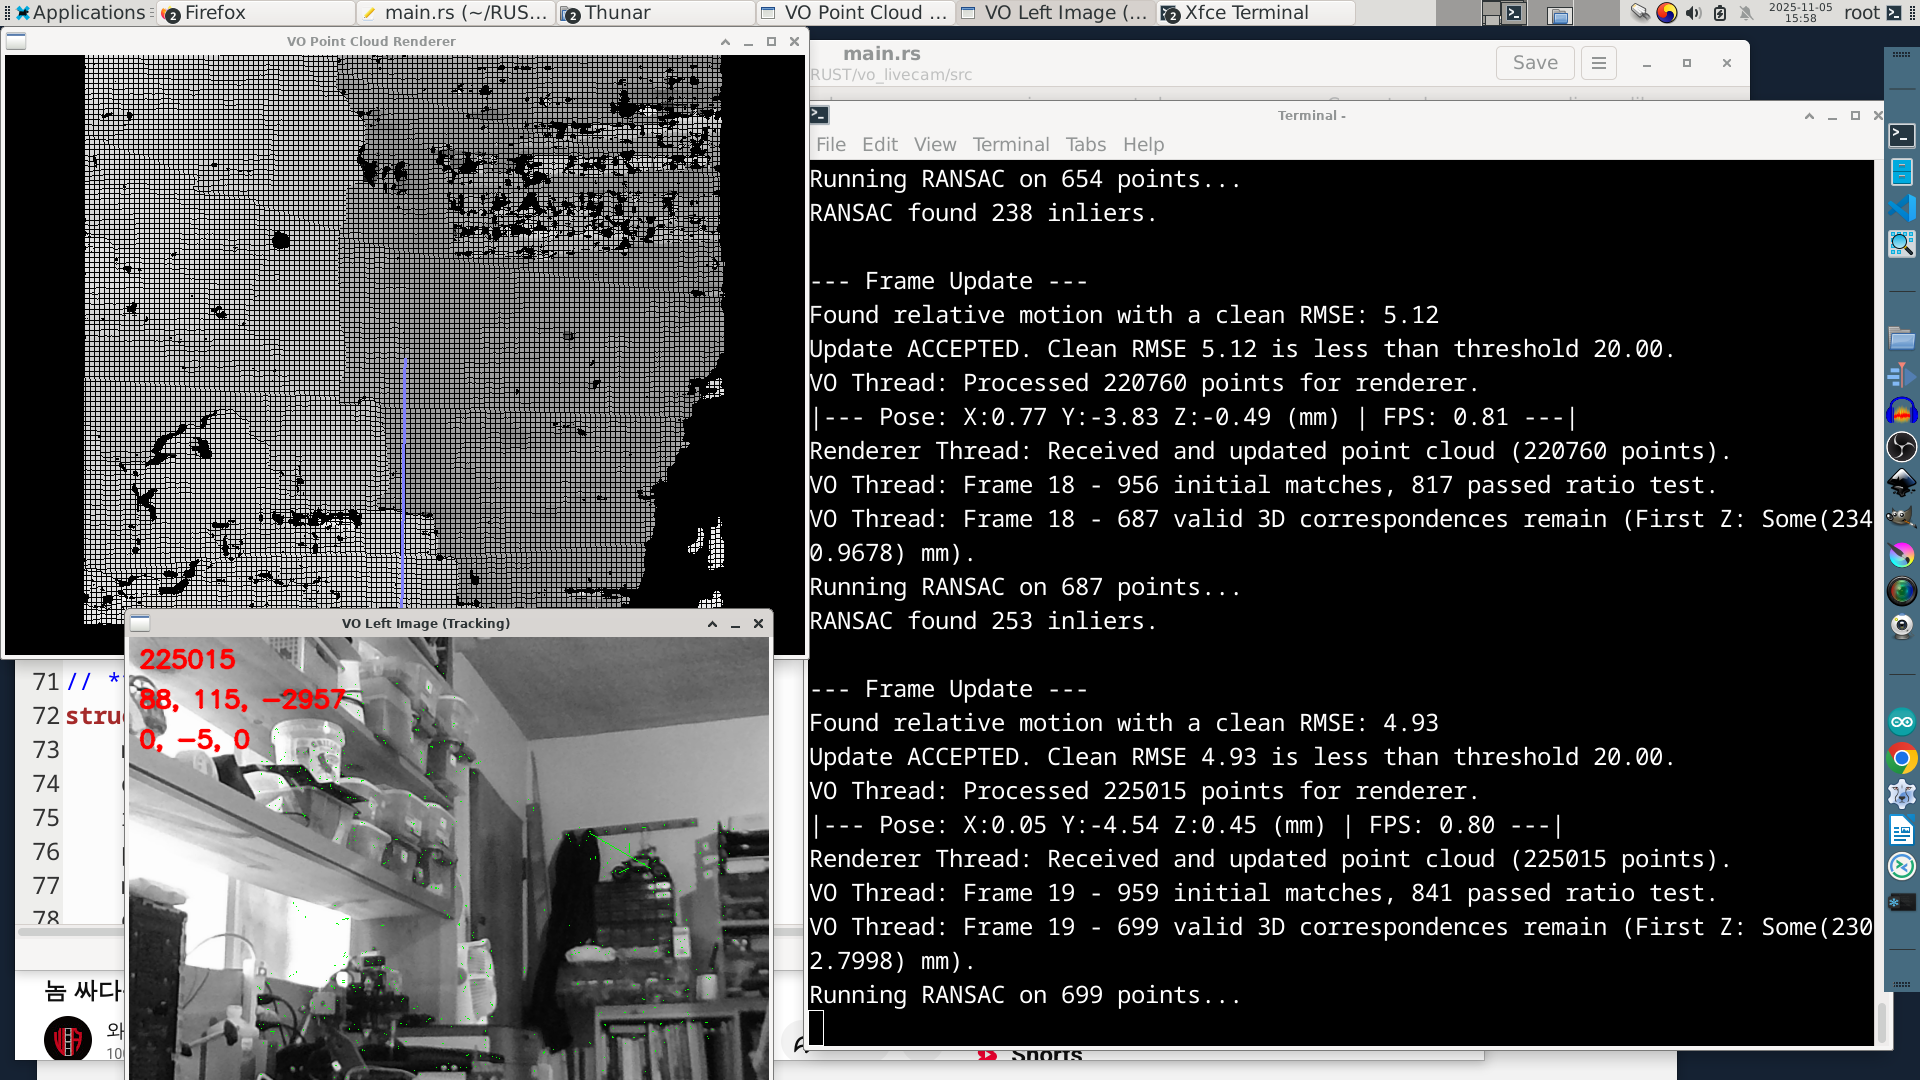Viewport: 1920px width, 1080px height.
Task: Expand the root user menu
Action: pyautogui.click(x=1861, y=13)
